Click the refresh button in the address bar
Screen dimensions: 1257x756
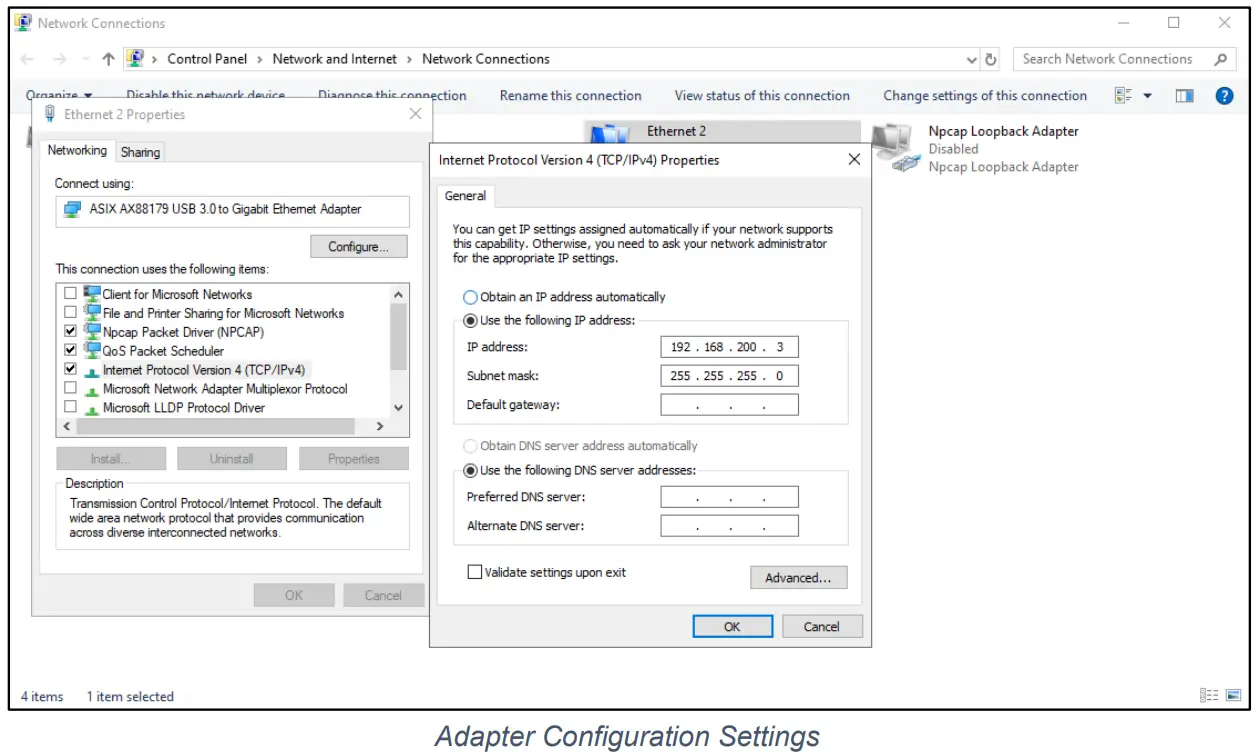[x=991, y=59]
